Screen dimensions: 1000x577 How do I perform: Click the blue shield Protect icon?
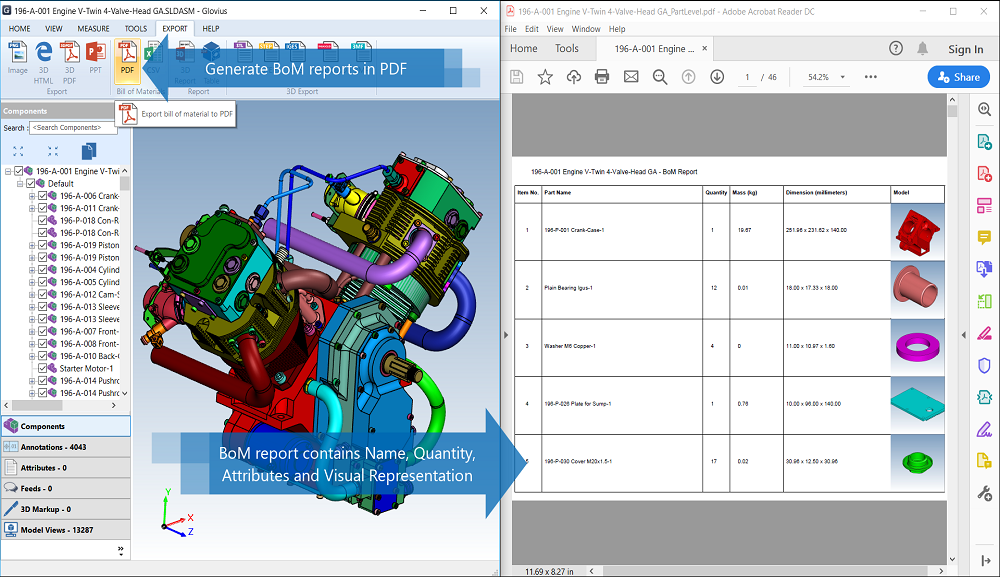(x=984, y=365)
